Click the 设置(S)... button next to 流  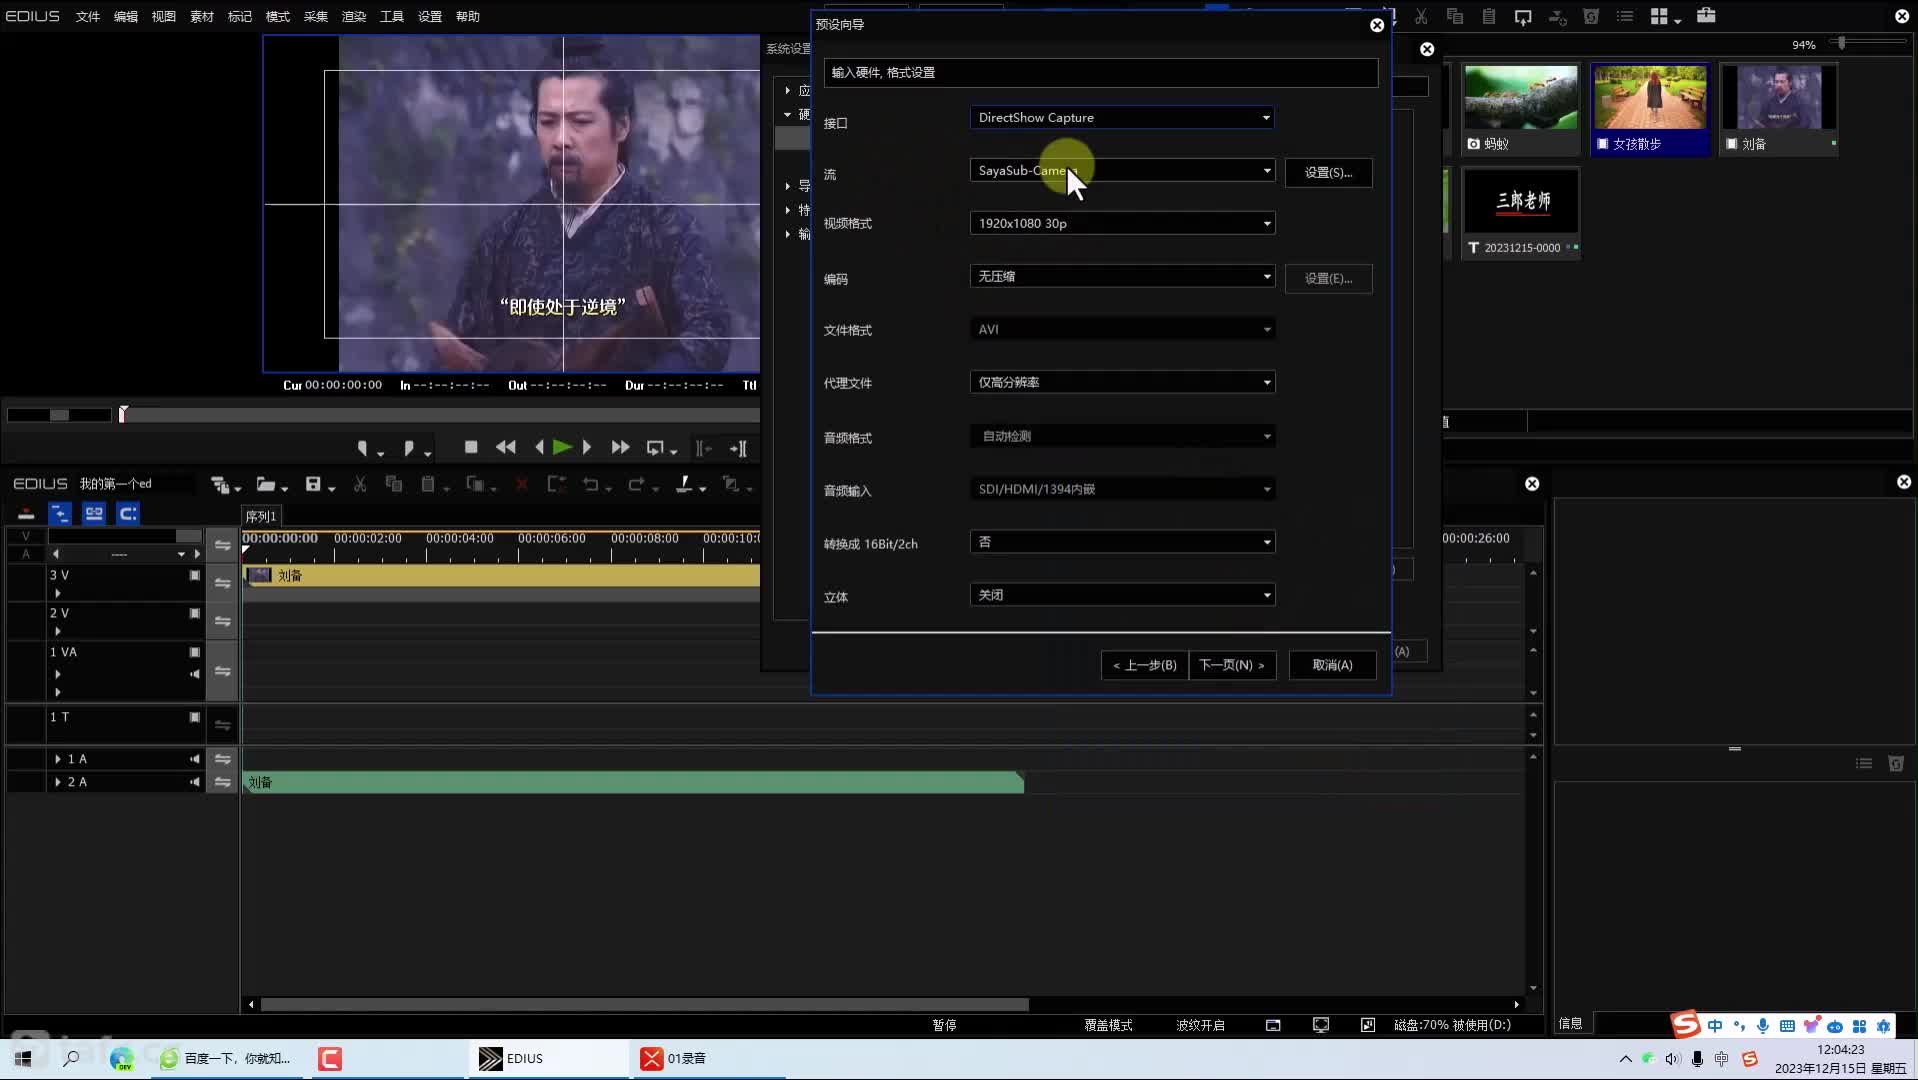tap(1328, 173)
